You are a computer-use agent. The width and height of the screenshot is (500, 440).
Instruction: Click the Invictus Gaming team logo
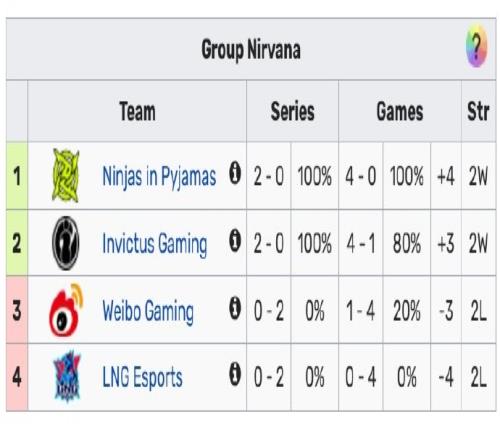click(66, 243)
